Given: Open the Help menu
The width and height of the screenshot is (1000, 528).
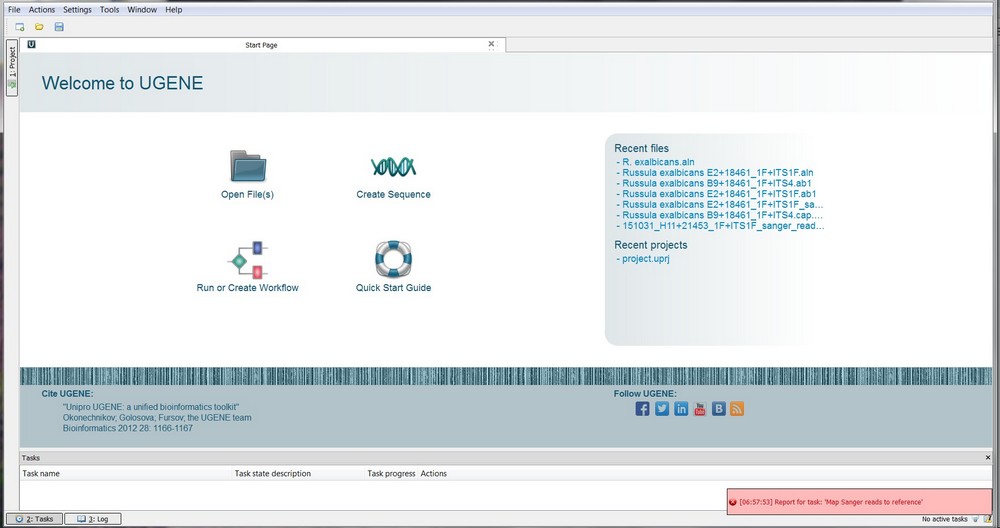Looking at the screenshot, I should [173, 10].
